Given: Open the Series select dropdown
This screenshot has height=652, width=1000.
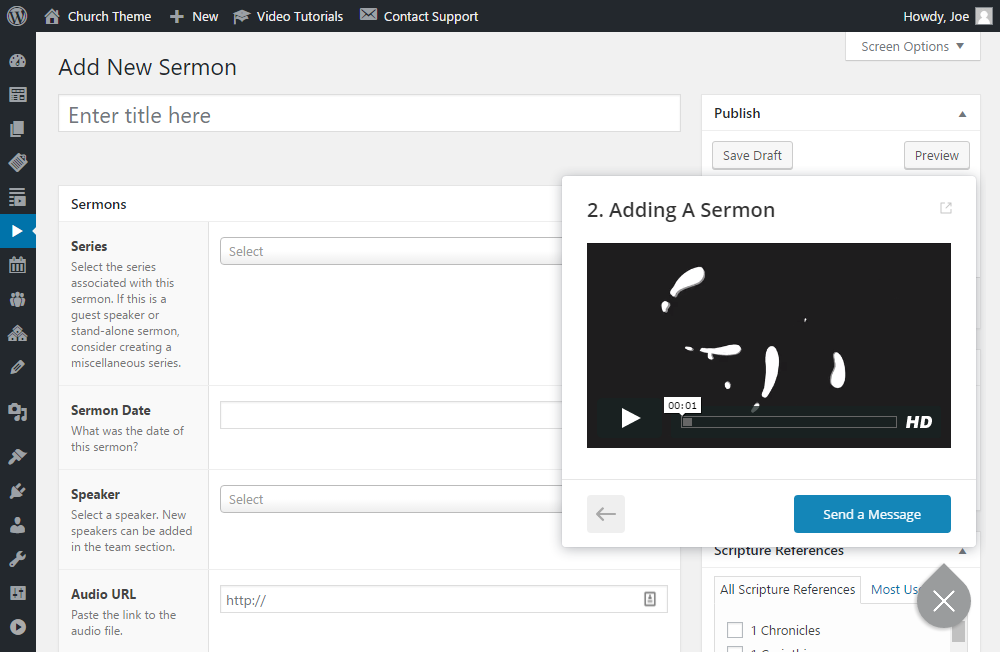Looking at the screenshot, I should pos(390,251).
